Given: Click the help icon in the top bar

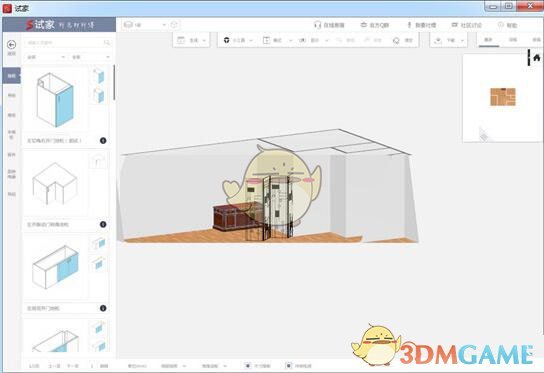Looking at the screenshot, I should point(501,25).
